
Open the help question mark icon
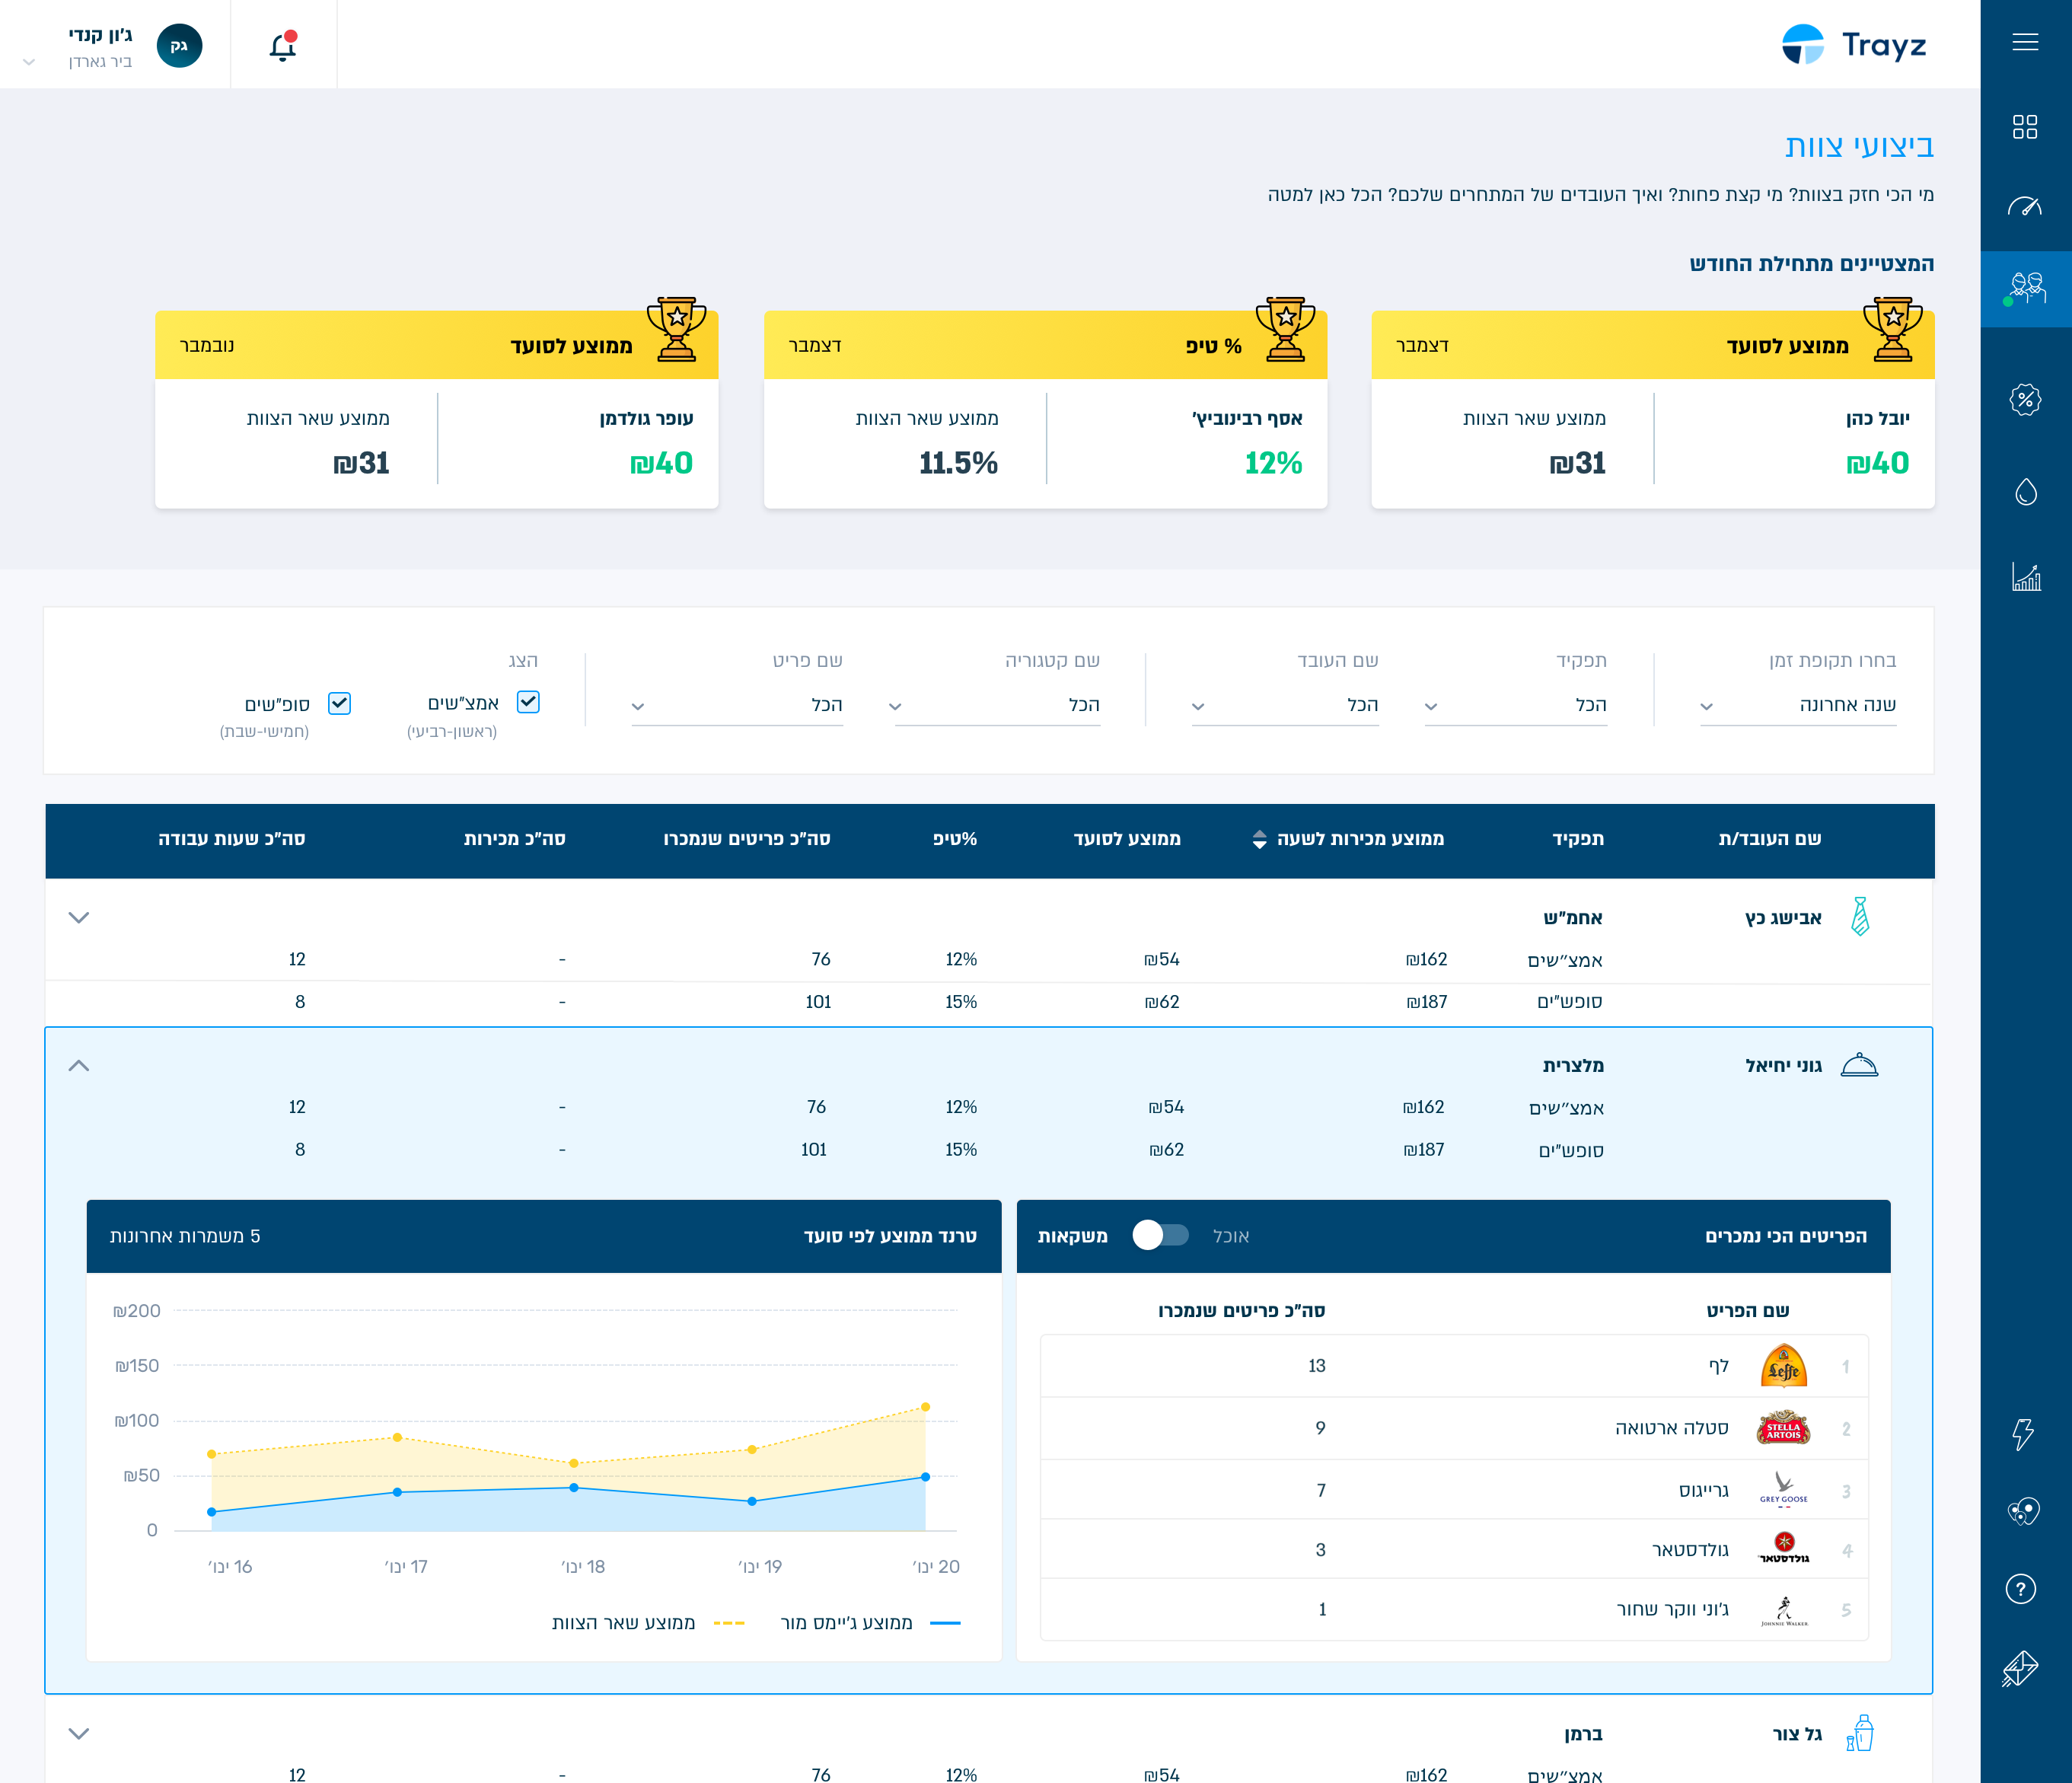[2021, 1589]
